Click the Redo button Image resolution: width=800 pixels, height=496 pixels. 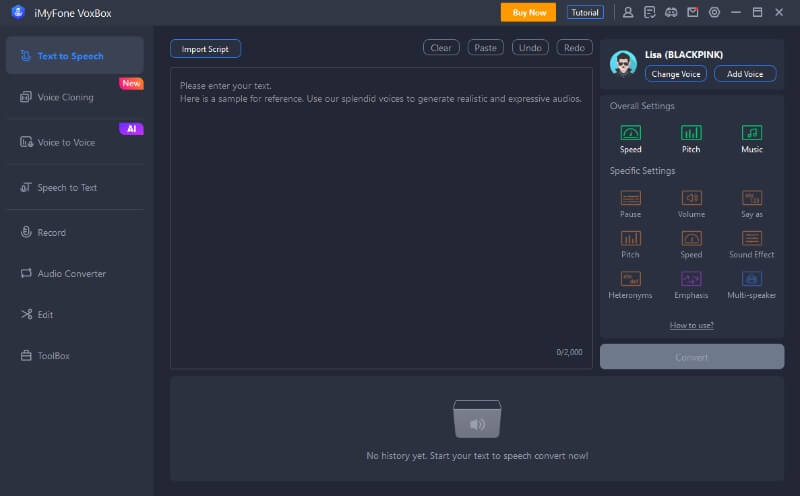click(574, 47)
